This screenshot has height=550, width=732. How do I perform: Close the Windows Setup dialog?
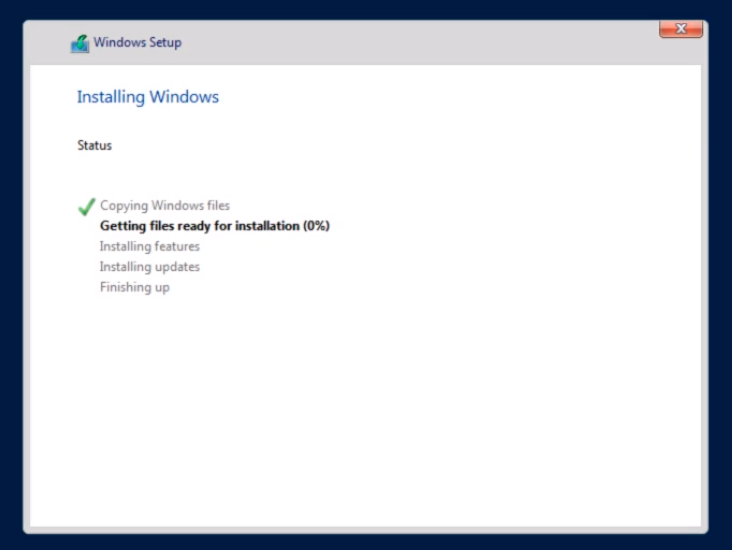tap(681, 29)
